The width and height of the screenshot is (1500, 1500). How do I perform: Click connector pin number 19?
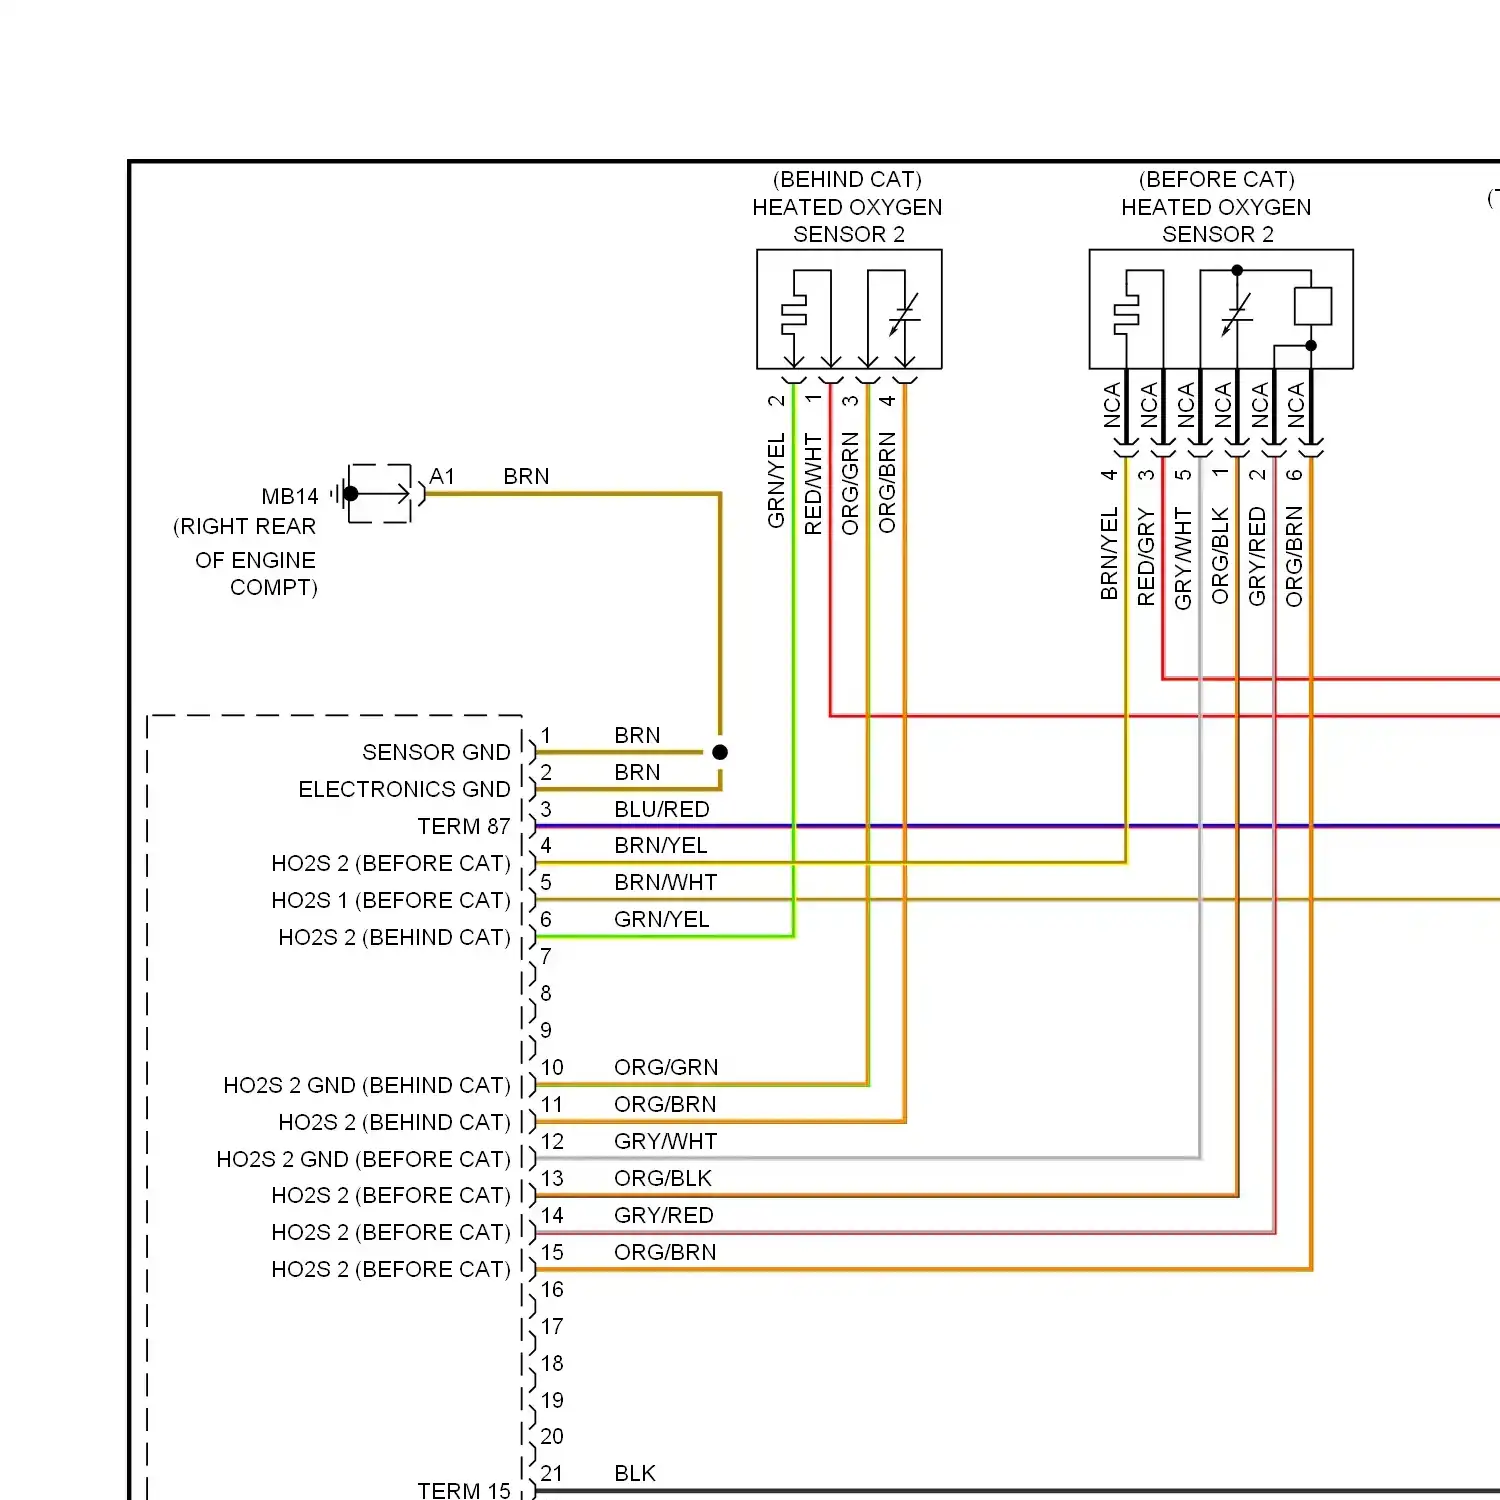[x=552, y=1400]
